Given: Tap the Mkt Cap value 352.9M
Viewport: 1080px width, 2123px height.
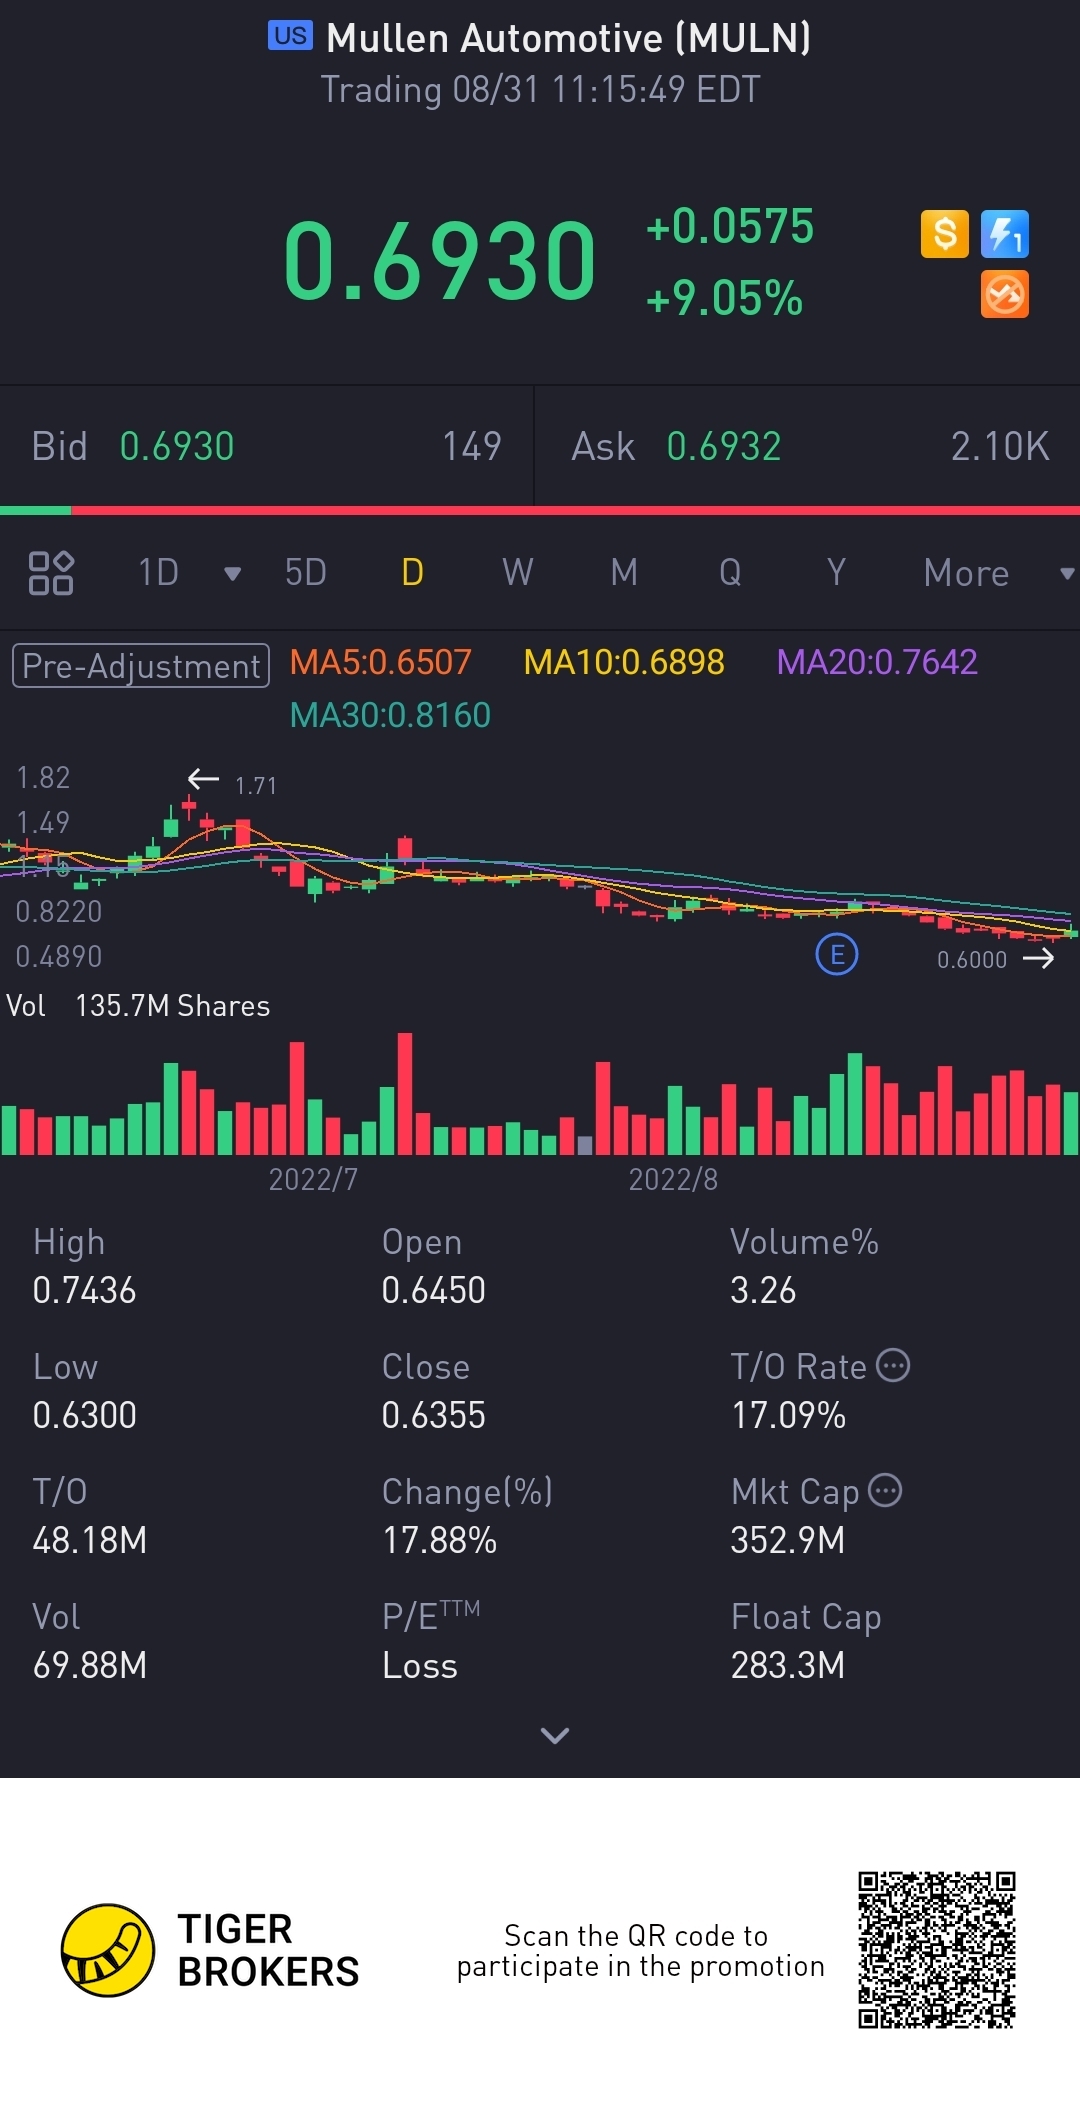Looking at the screenshot, I should click(787, 1540).
